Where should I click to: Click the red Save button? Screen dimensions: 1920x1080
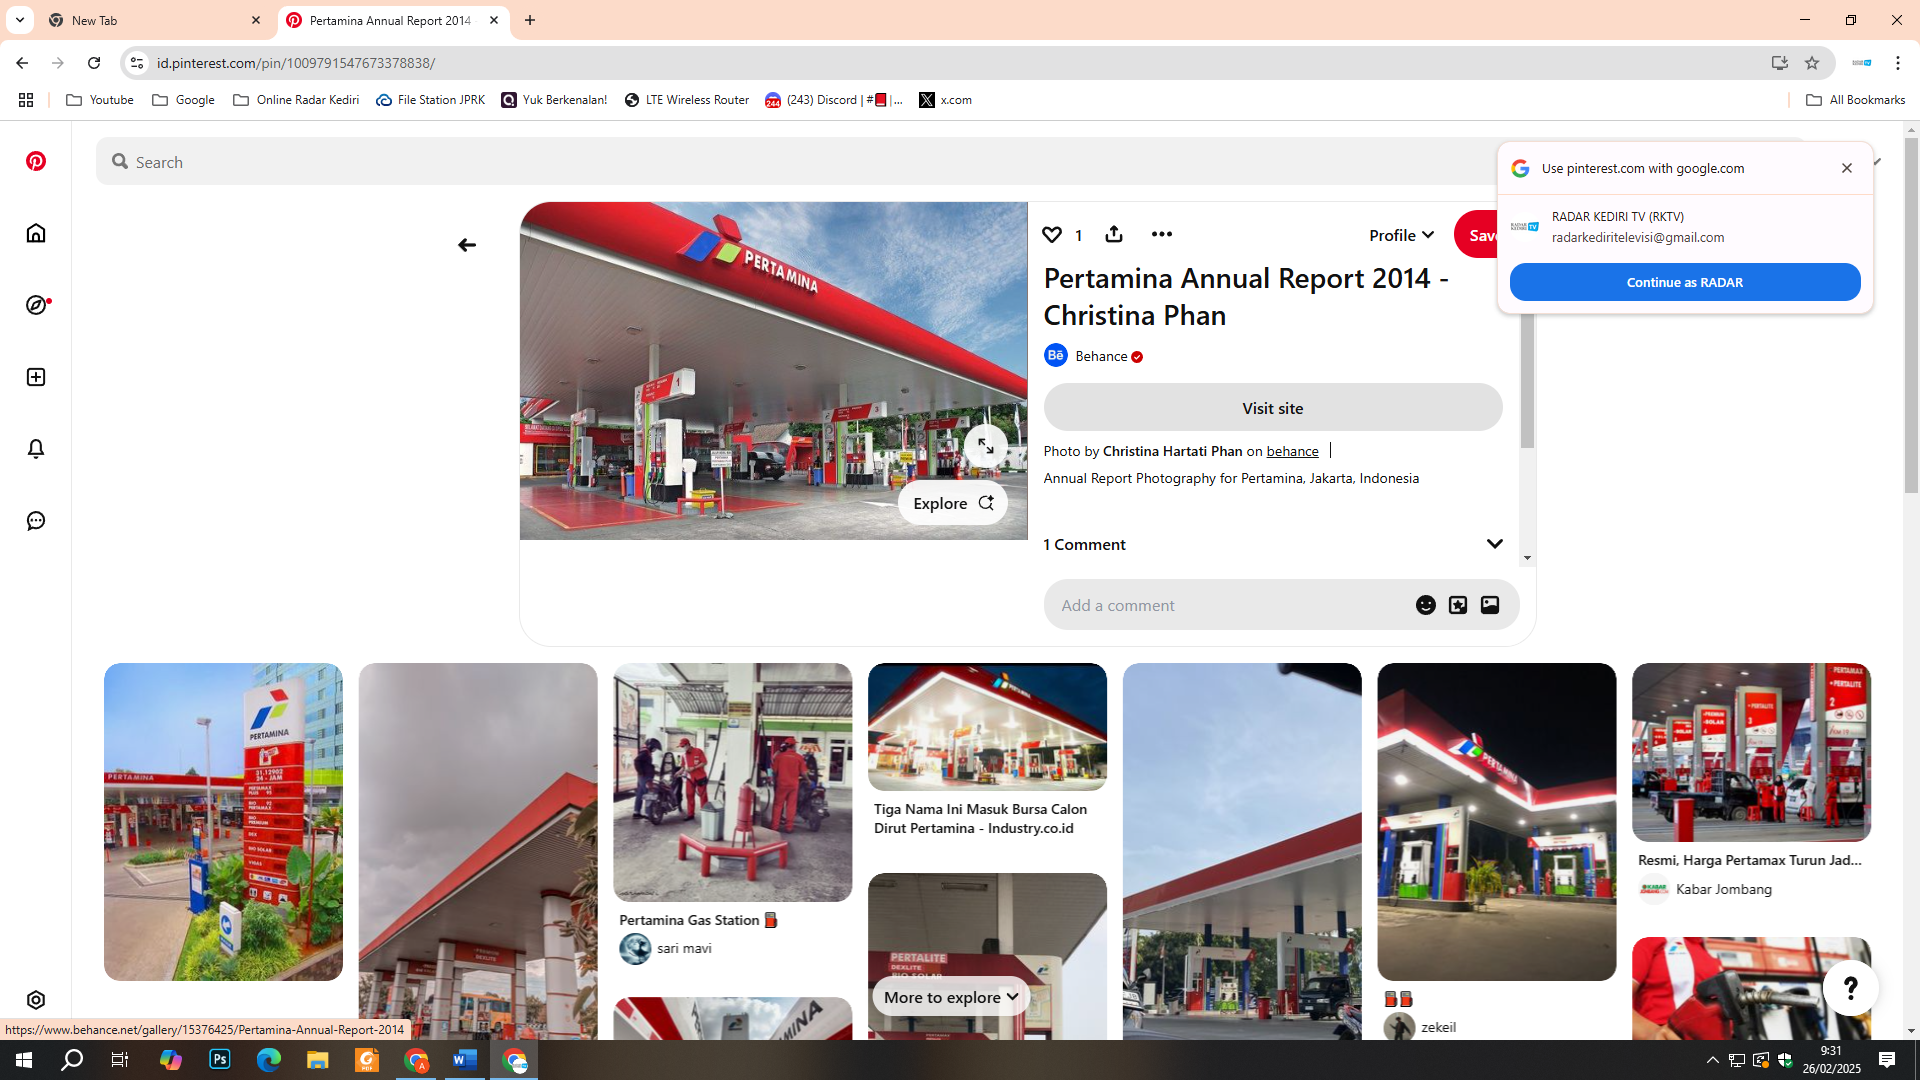(1477, 235)
